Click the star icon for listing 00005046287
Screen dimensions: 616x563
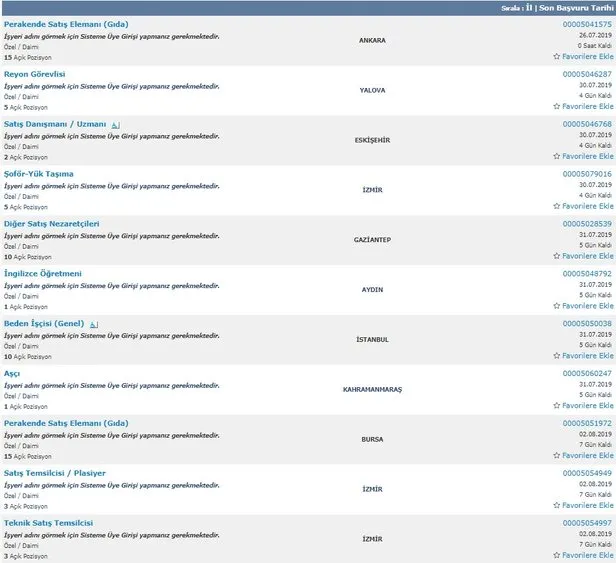coord(557,107)
